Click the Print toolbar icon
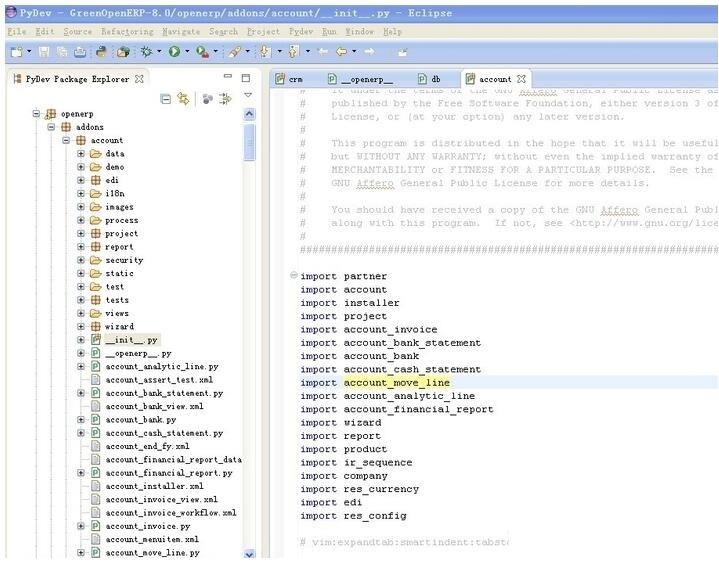719x573 pixels. [80, 52]
